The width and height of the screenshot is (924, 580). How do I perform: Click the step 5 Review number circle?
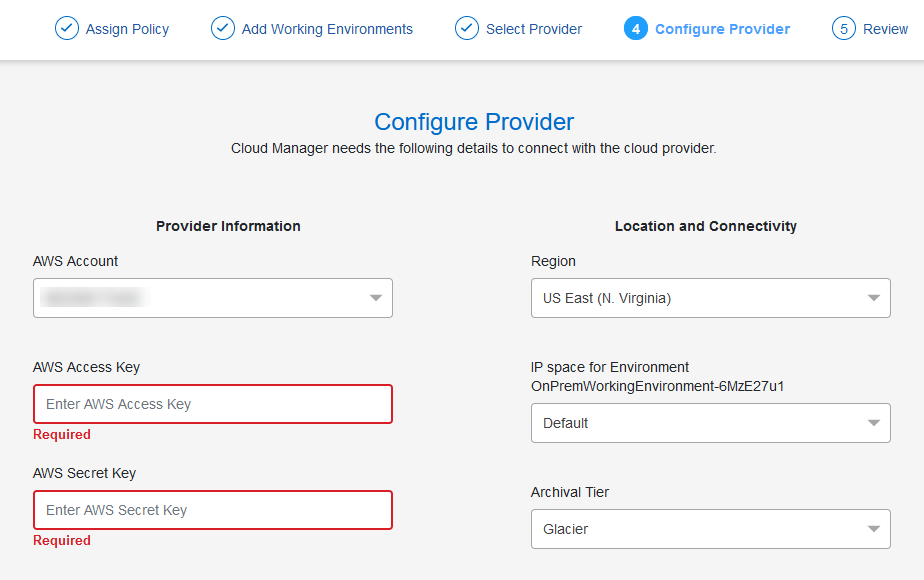pos(844,28)
